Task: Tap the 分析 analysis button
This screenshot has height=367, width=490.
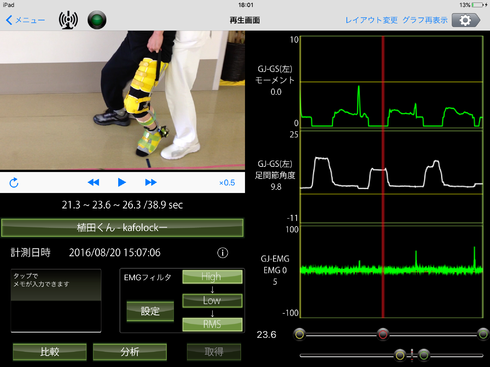Action: click(130, 352)
